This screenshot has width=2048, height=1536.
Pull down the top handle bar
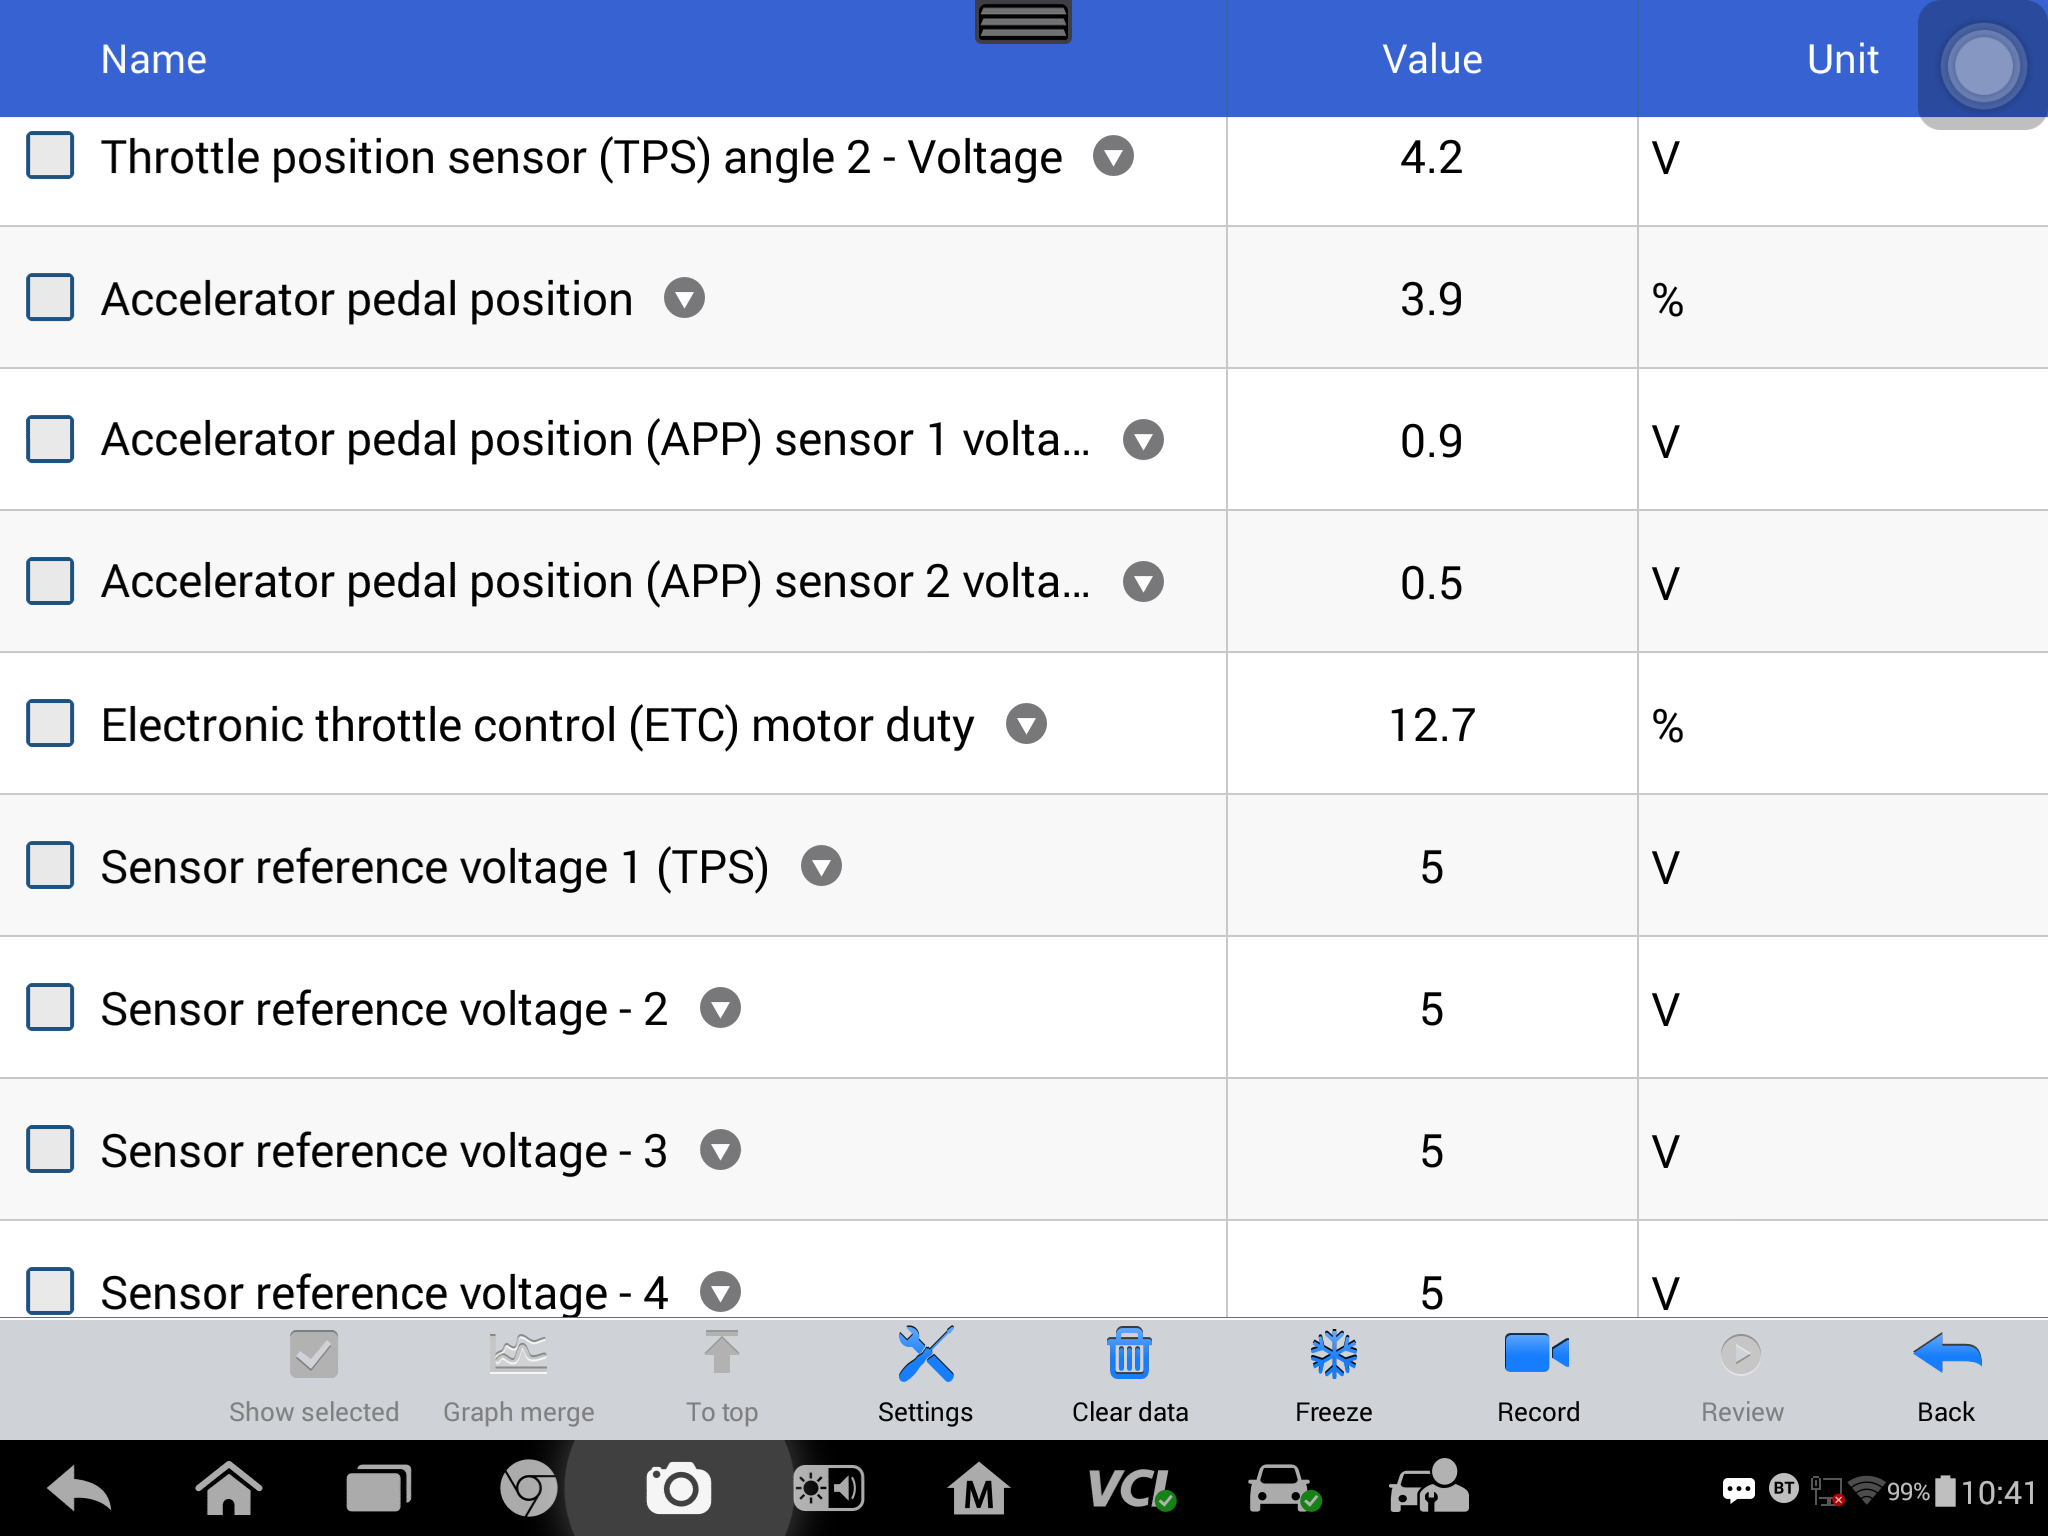tap(1023, 22)
